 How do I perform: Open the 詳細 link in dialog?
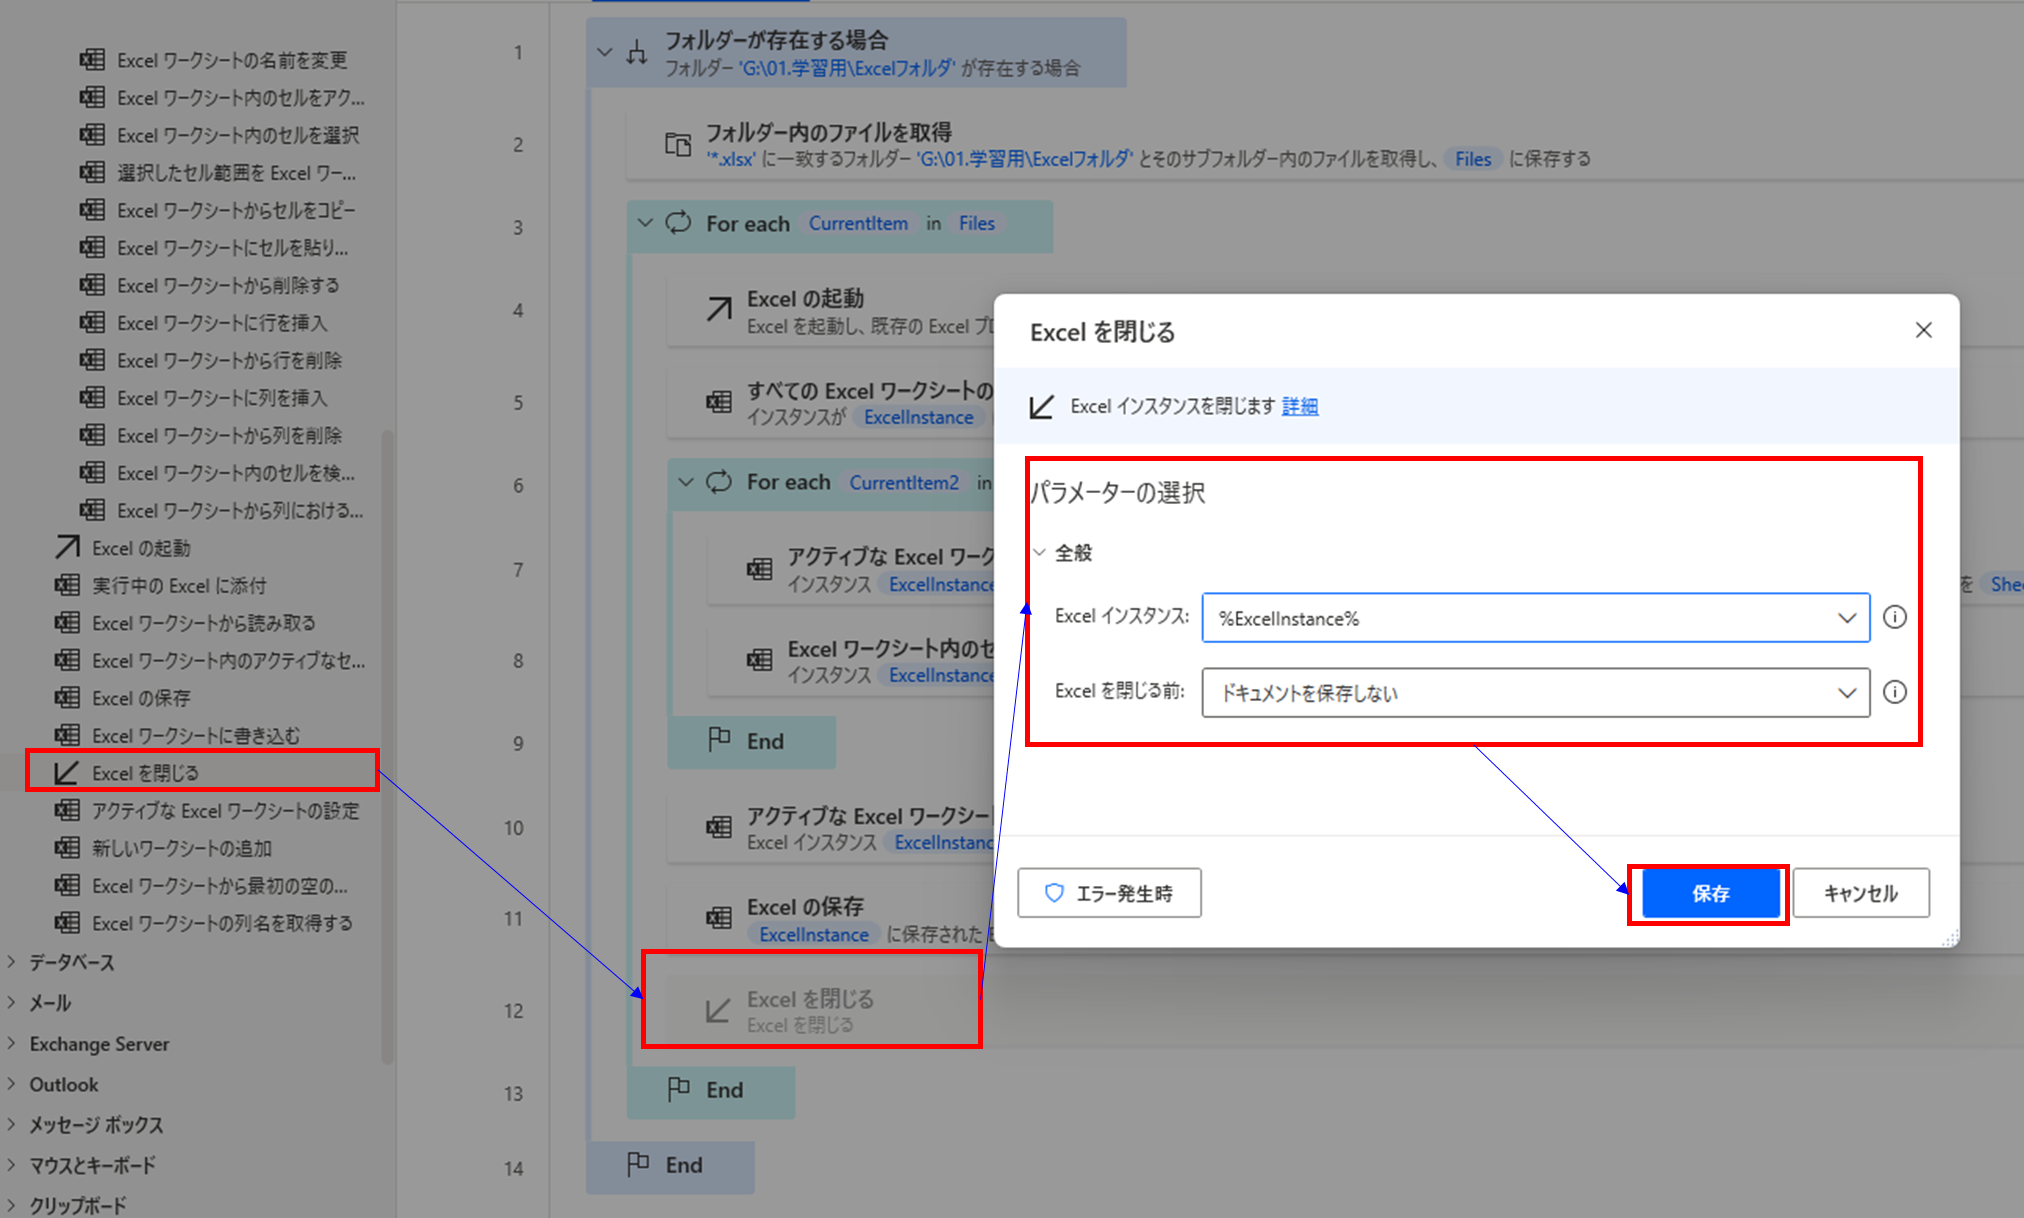[1299, 406]
